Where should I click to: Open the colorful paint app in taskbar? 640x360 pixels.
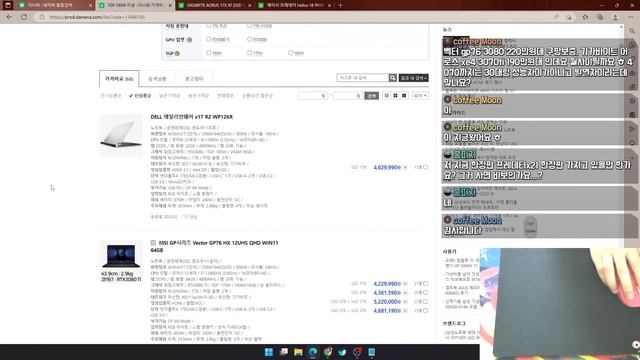point(328,352)
